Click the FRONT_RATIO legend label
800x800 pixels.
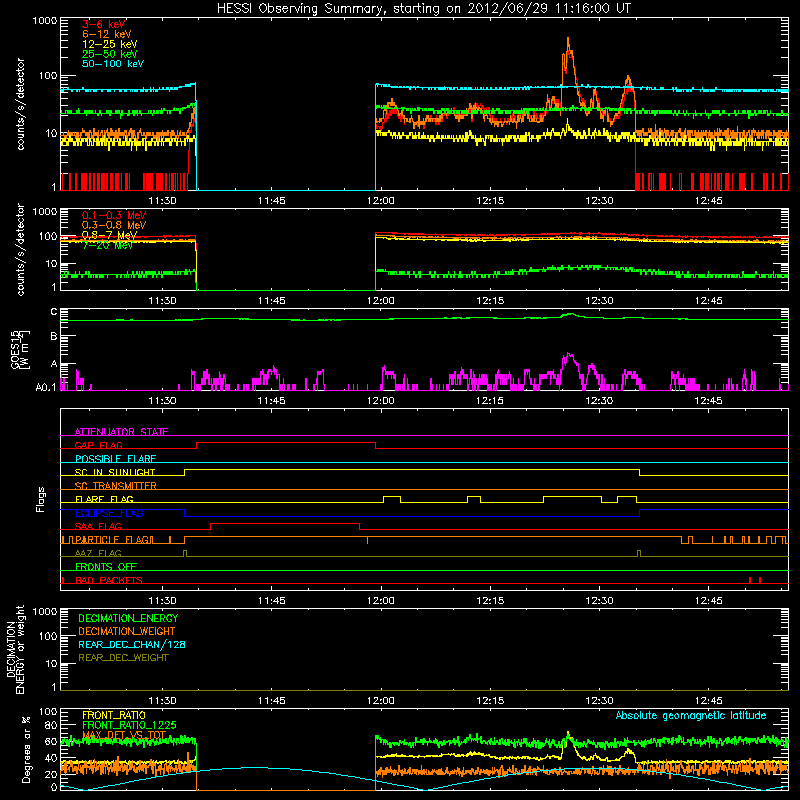pyautogui.click(x=114, y=715)
